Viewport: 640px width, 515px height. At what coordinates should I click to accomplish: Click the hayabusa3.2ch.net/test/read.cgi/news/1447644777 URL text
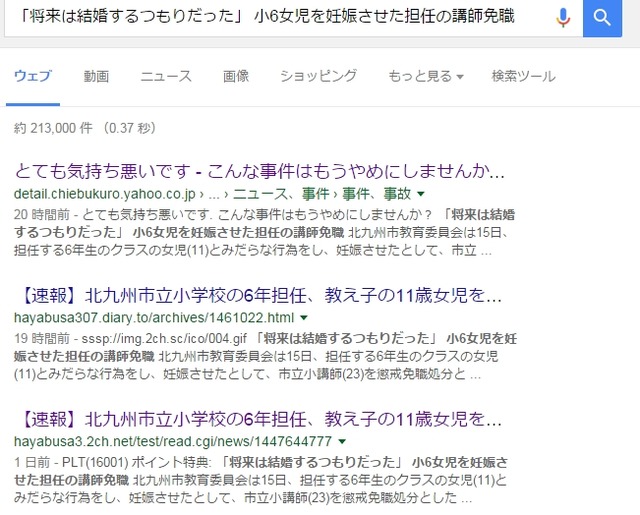(173, 441)
